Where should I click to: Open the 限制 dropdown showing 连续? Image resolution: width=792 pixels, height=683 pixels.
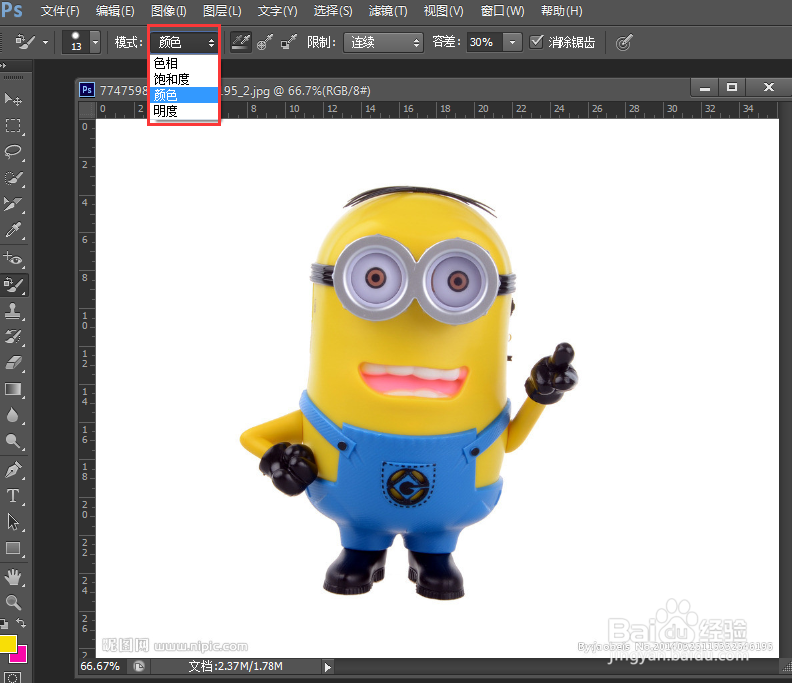[383, 42]
